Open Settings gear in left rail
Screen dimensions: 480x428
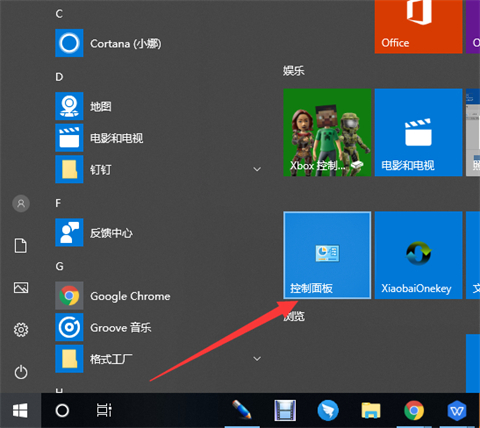(x=21, y=330)
